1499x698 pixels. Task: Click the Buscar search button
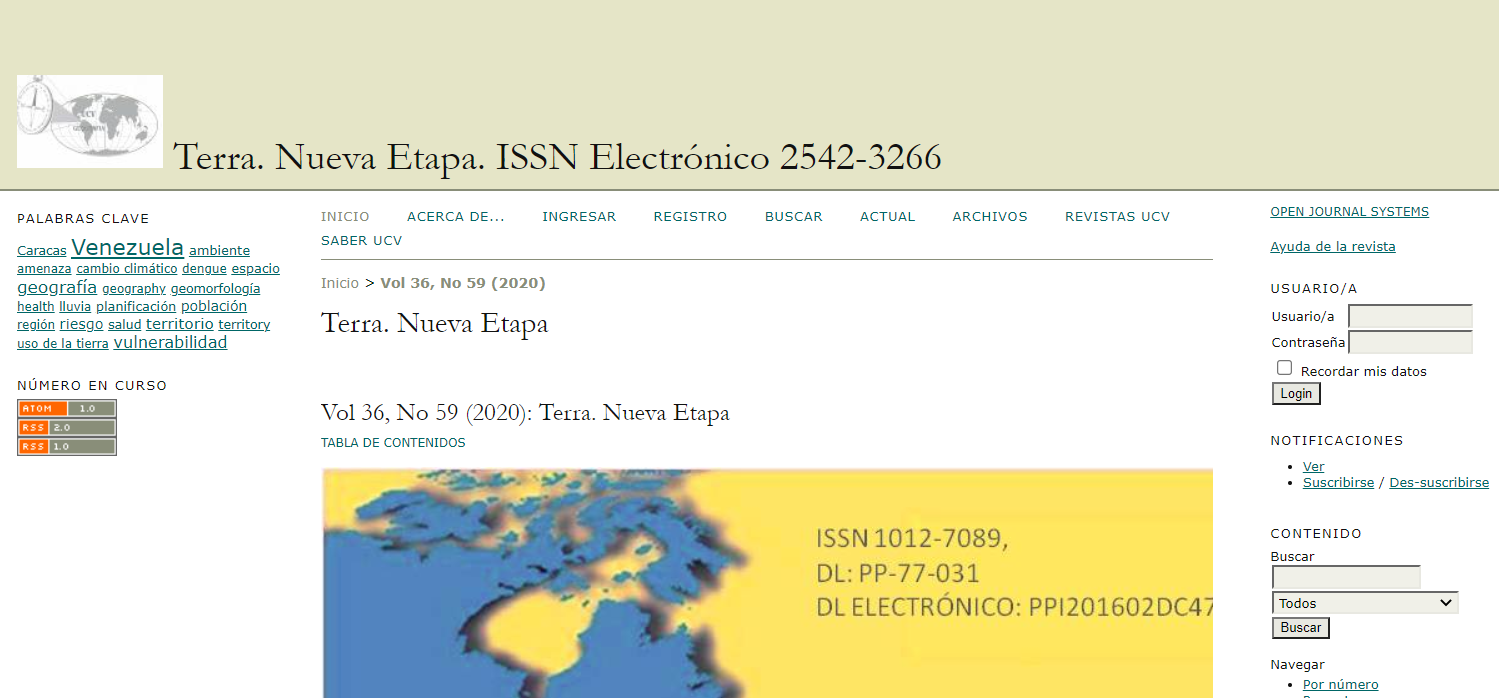click(1300, 628)
